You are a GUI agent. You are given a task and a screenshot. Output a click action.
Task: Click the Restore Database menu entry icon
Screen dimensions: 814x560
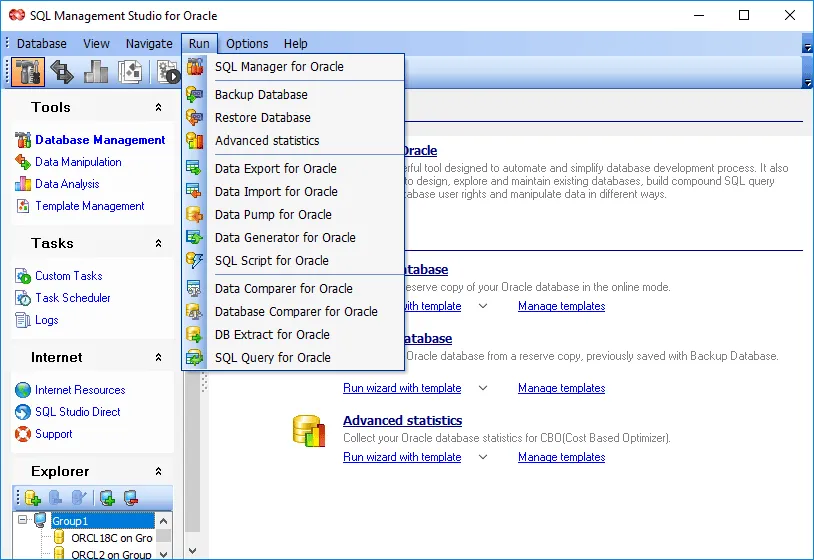pyautogui.click(x=195, y=117)
